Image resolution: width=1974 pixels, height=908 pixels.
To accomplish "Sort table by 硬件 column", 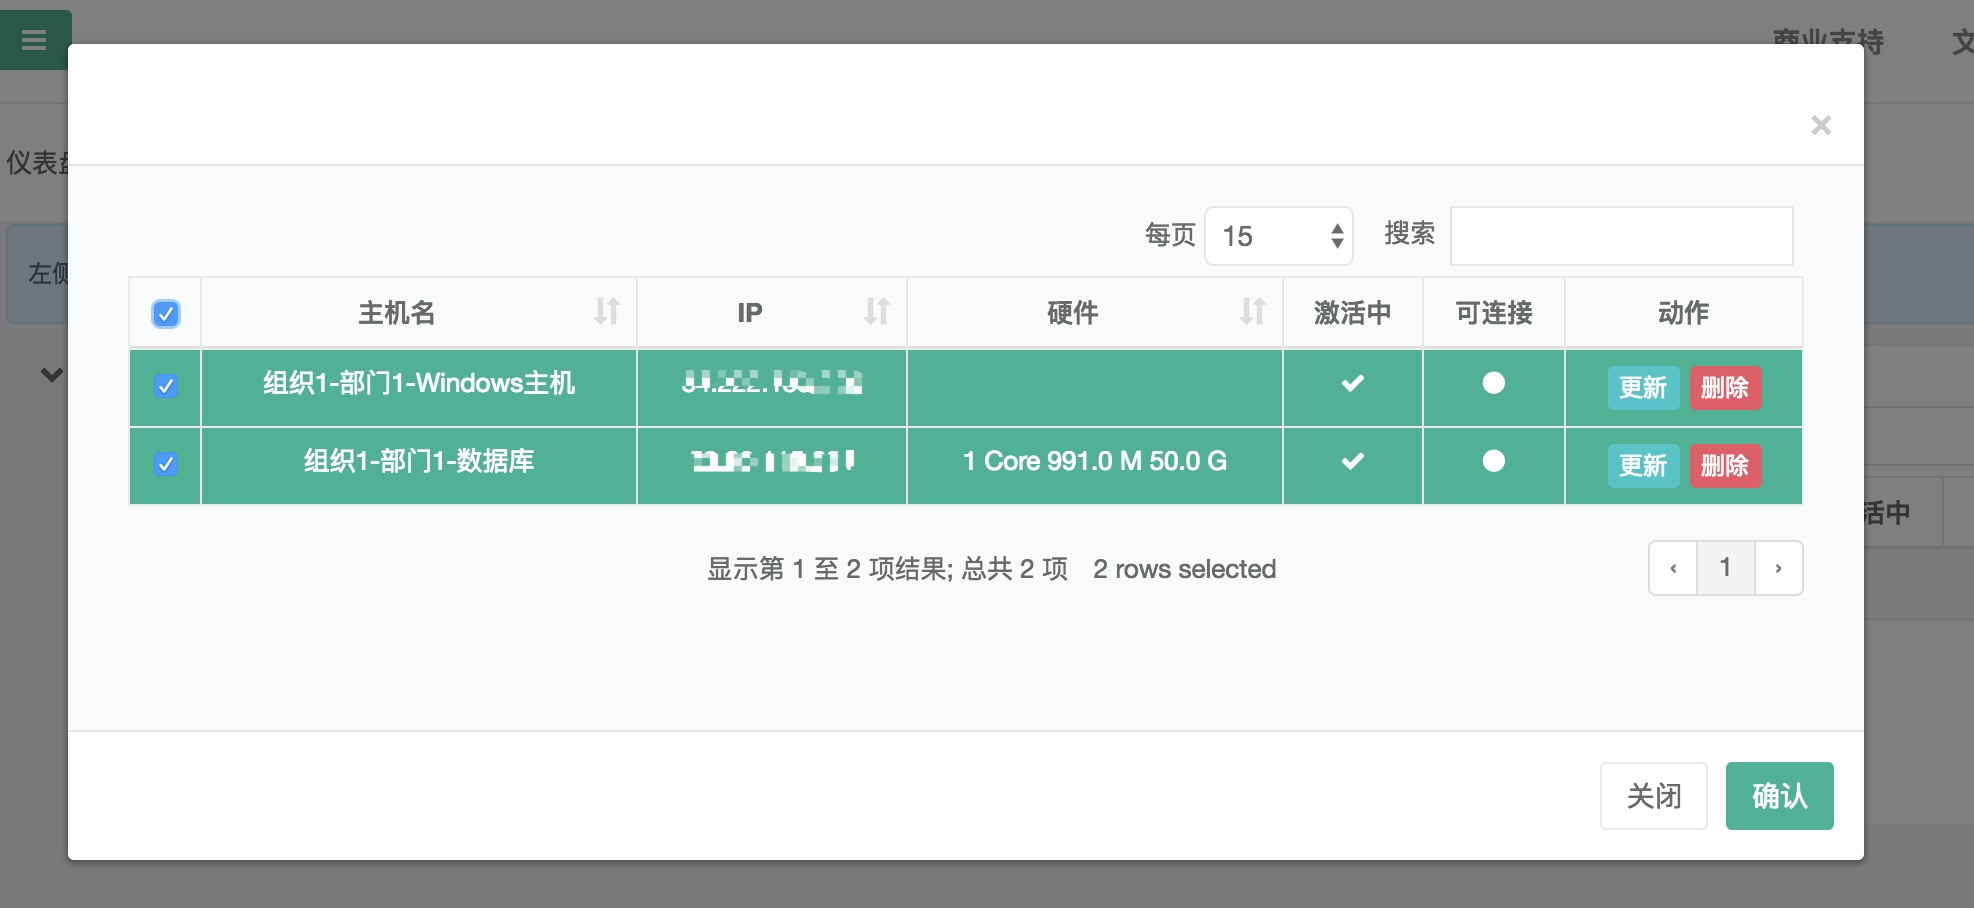I will point(1252,312).
